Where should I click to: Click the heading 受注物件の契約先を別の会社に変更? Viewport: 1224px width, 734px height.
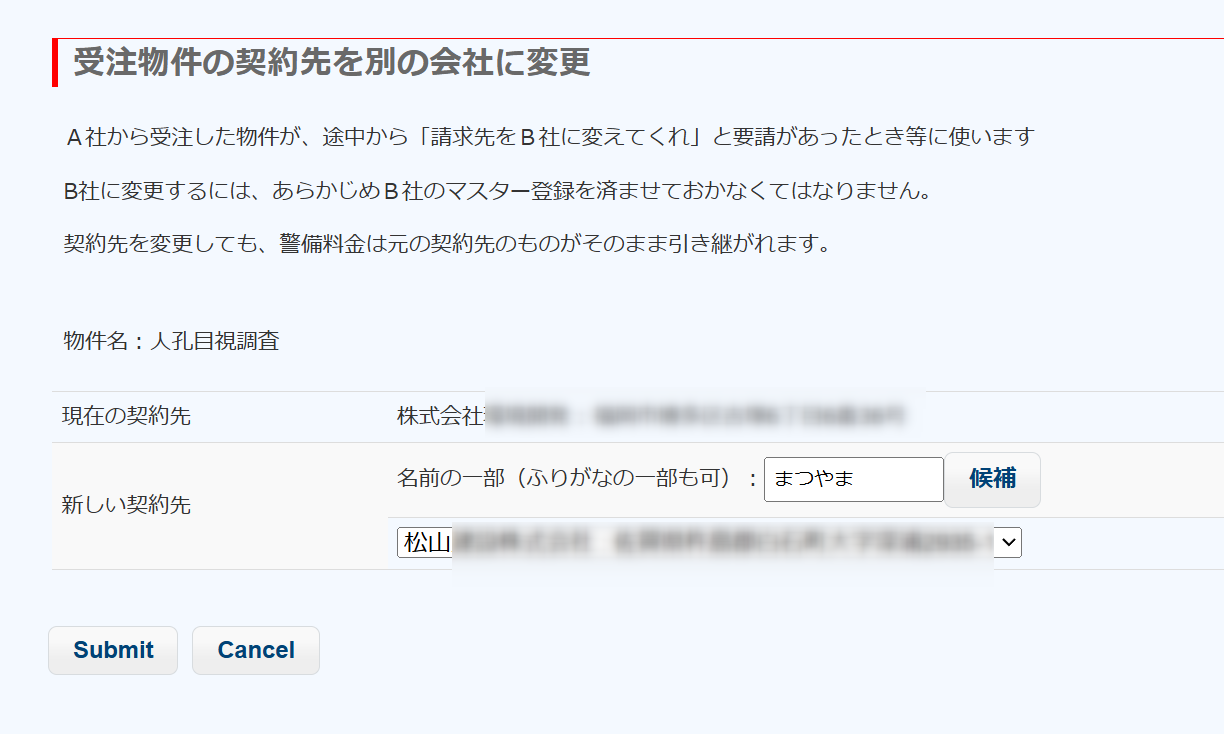tap(331, 62)
